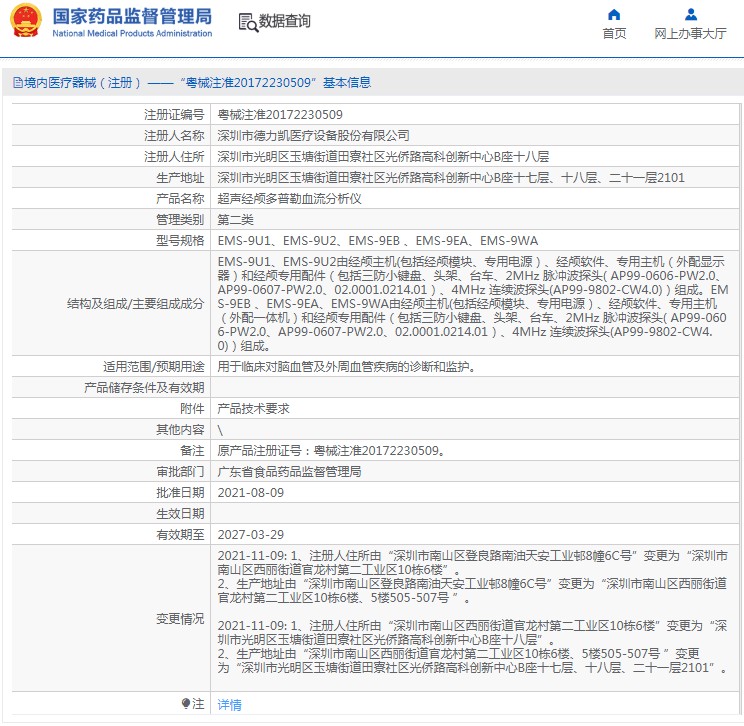Click the 注册证编号 row label
This screenshot has width=744, height=726.
click(x=174, y=115)
